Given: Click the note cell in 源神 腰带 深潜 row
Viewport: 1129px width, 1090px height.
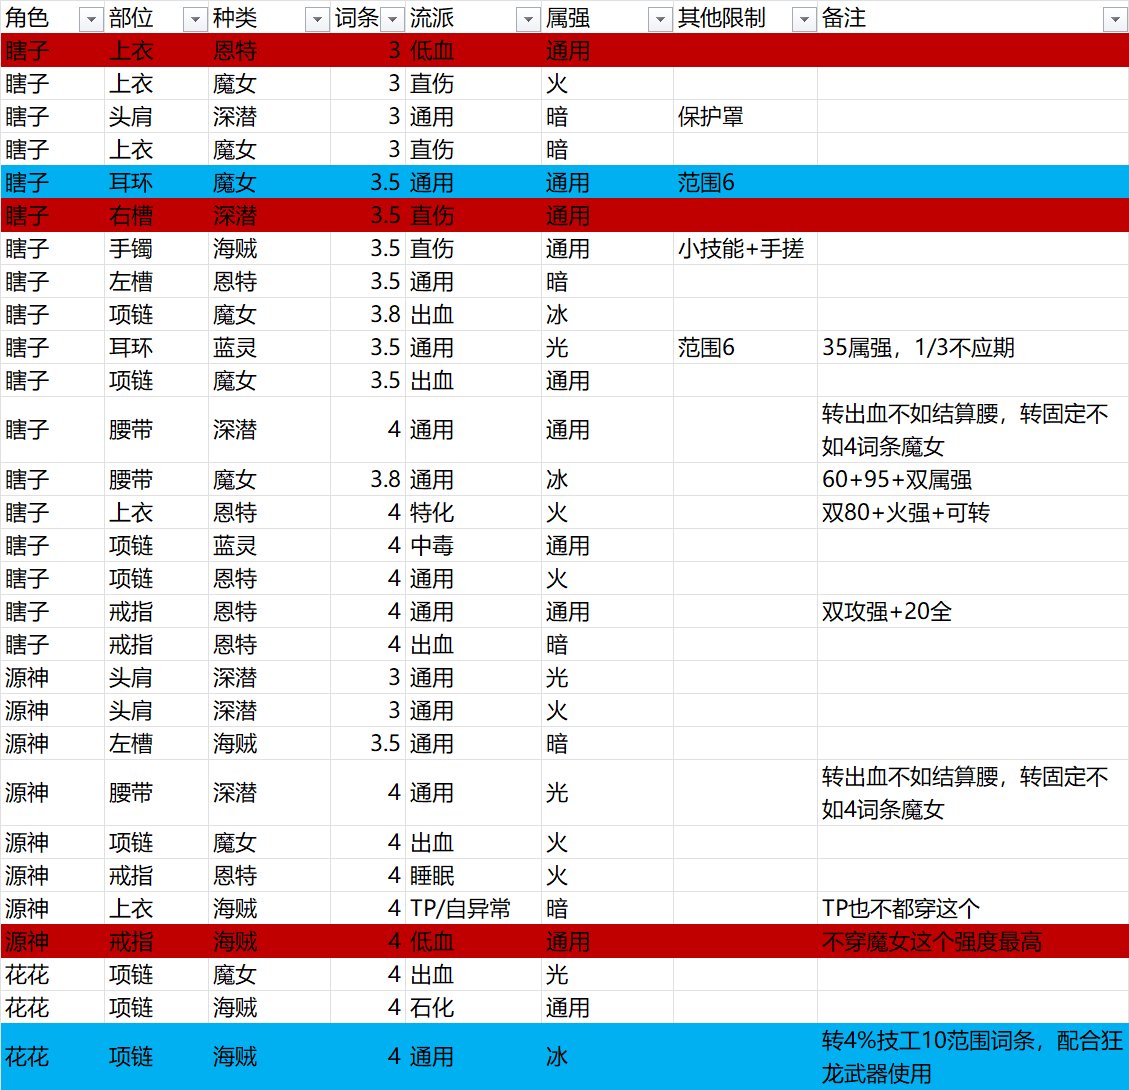Looking at the screenshot, I should (973, 793).
